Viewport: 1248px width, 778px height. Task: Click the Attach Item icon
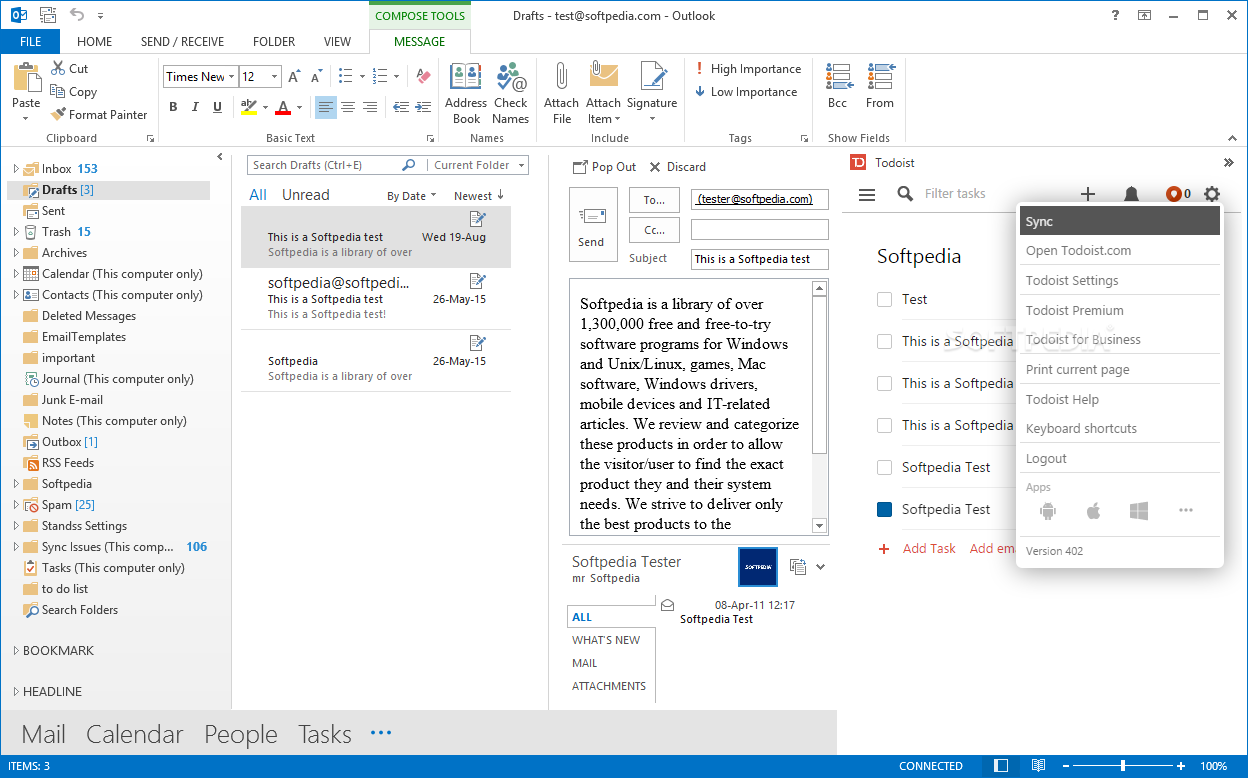click(604, 77)
